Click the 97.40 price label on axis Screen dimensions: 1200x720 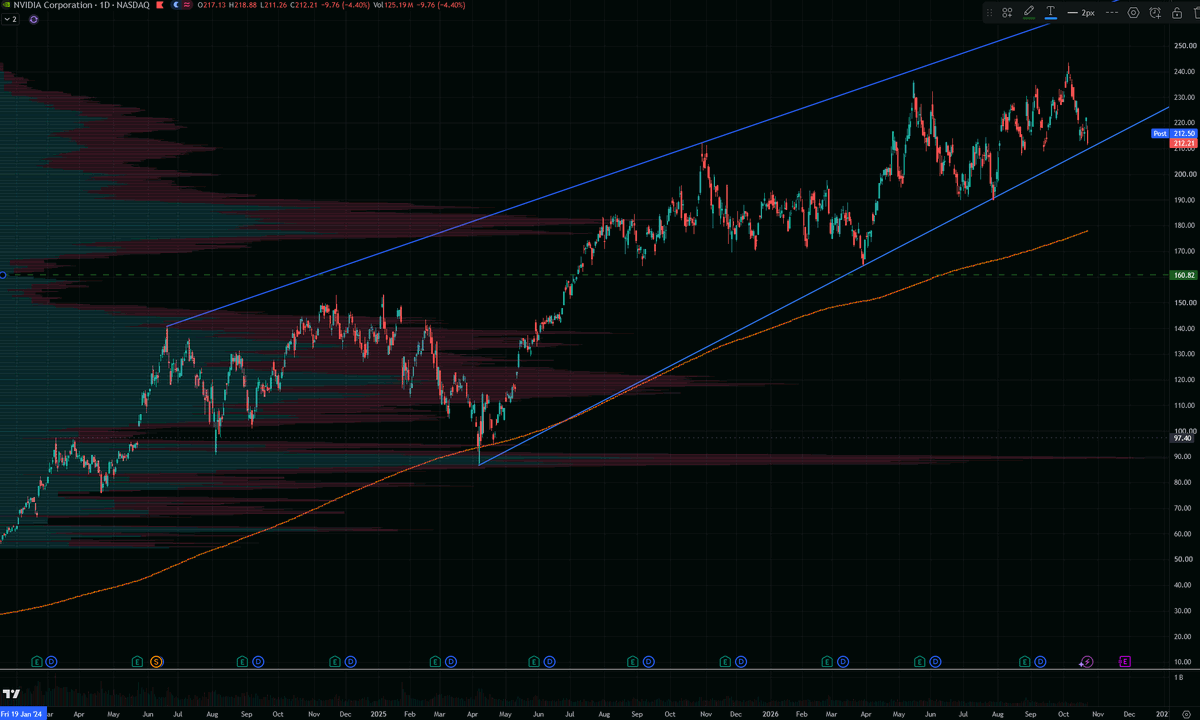(x=1183, y=438)
